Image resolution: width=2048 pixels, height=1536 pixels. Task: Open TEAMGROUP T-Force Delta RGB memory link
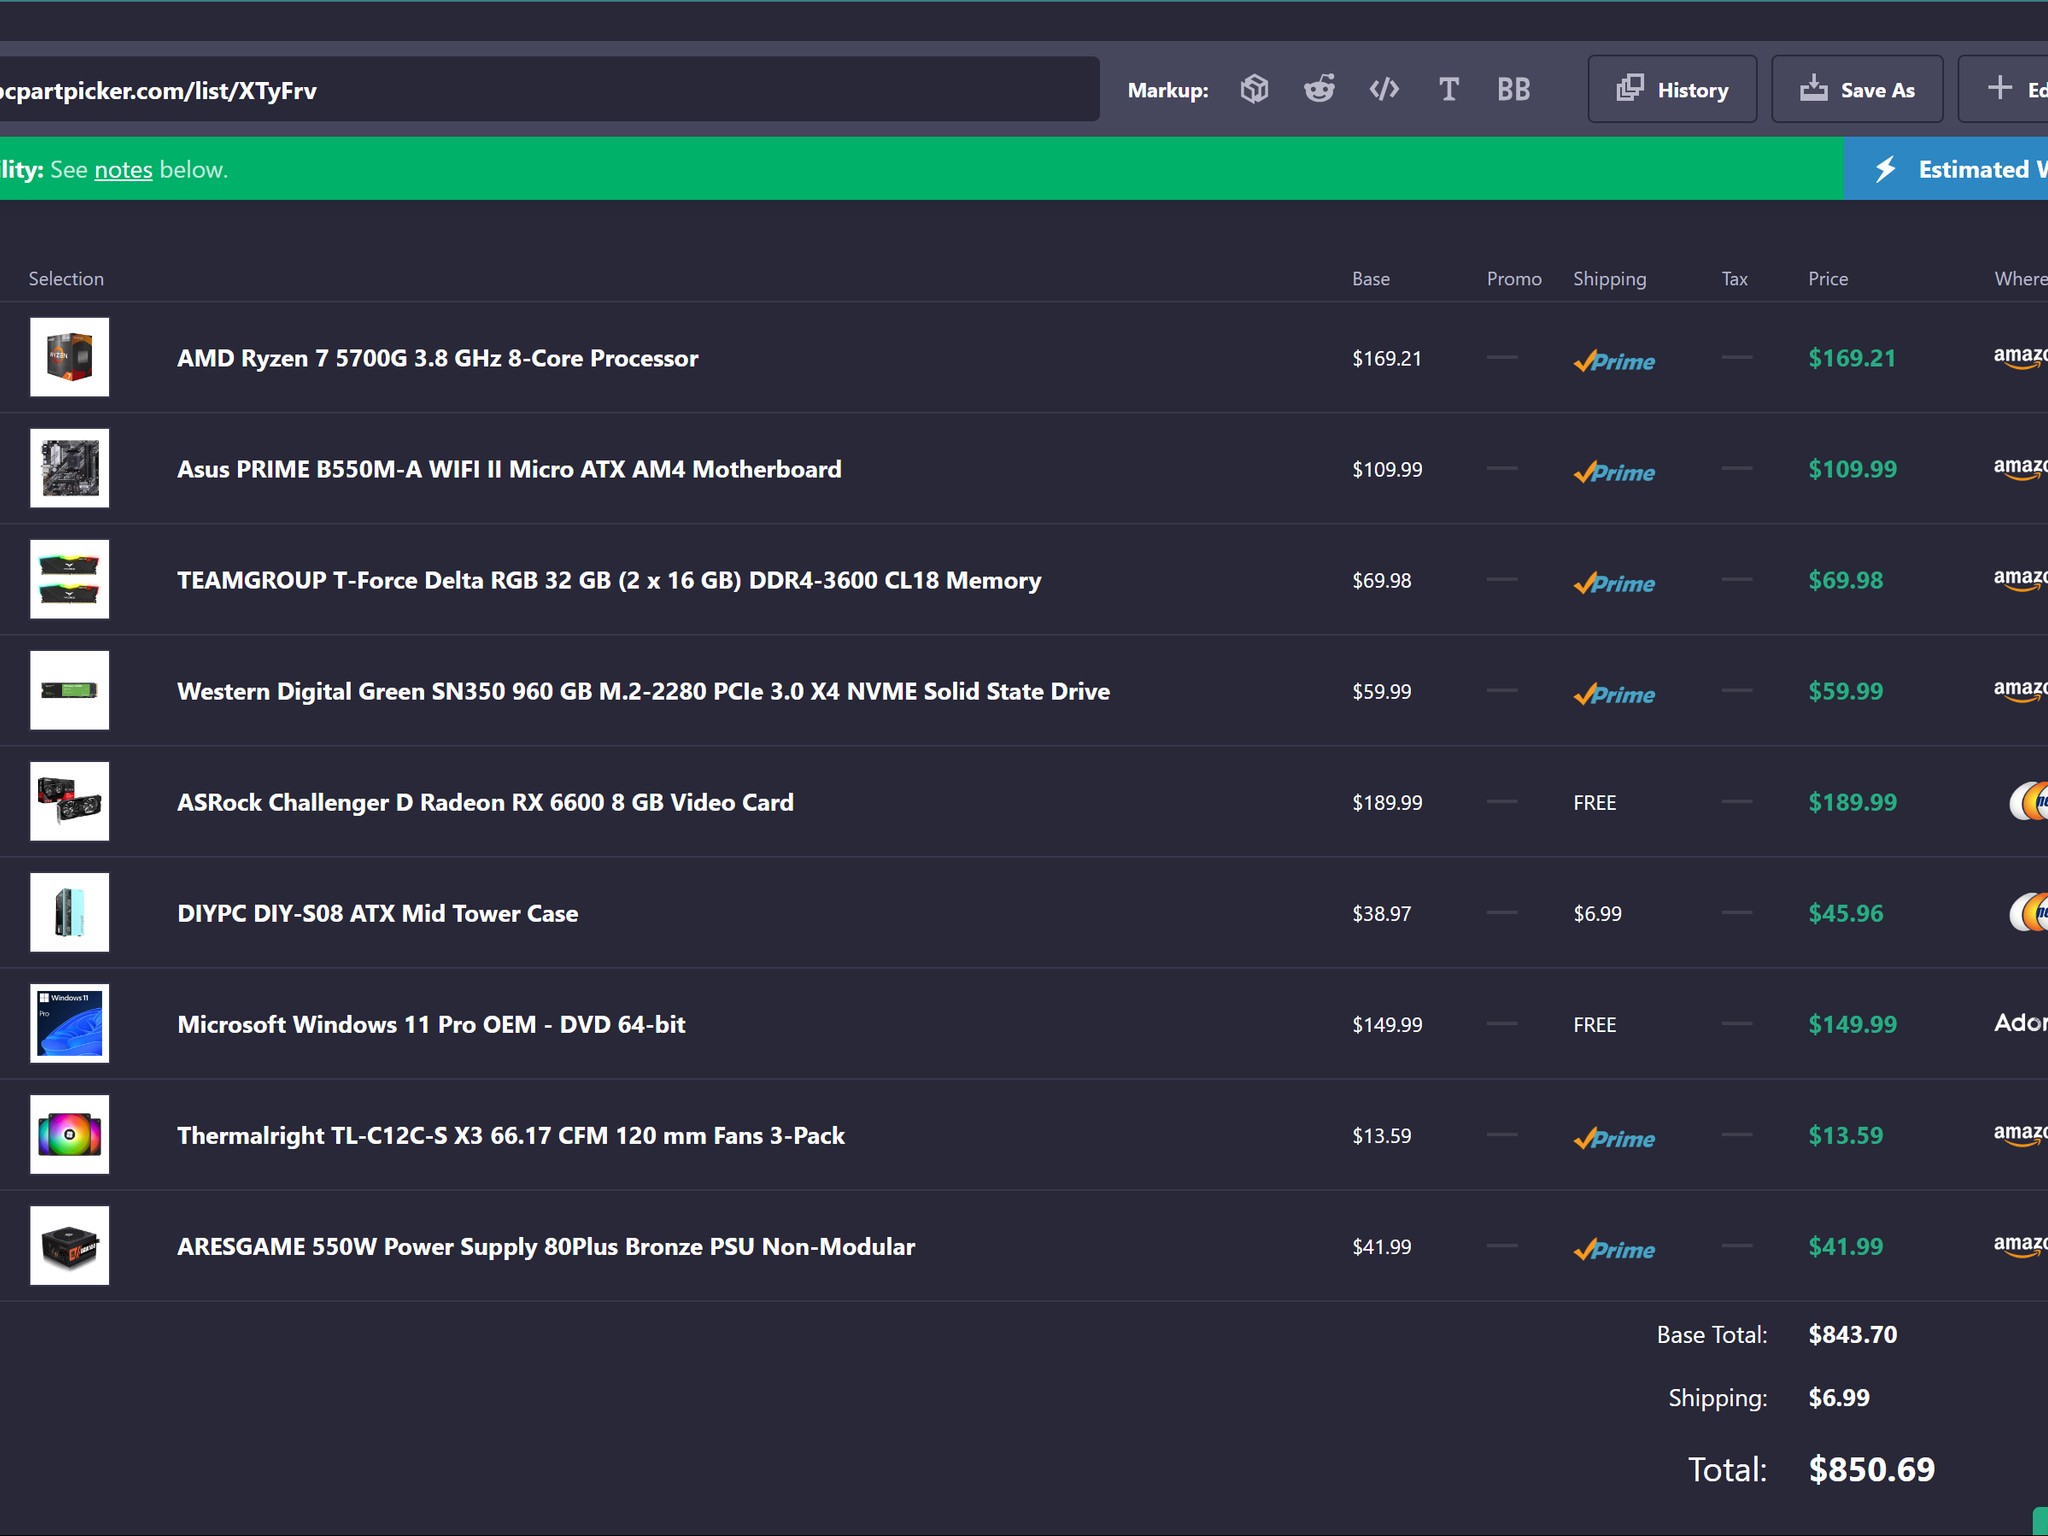pyautogui.click(x=609, y=580)
